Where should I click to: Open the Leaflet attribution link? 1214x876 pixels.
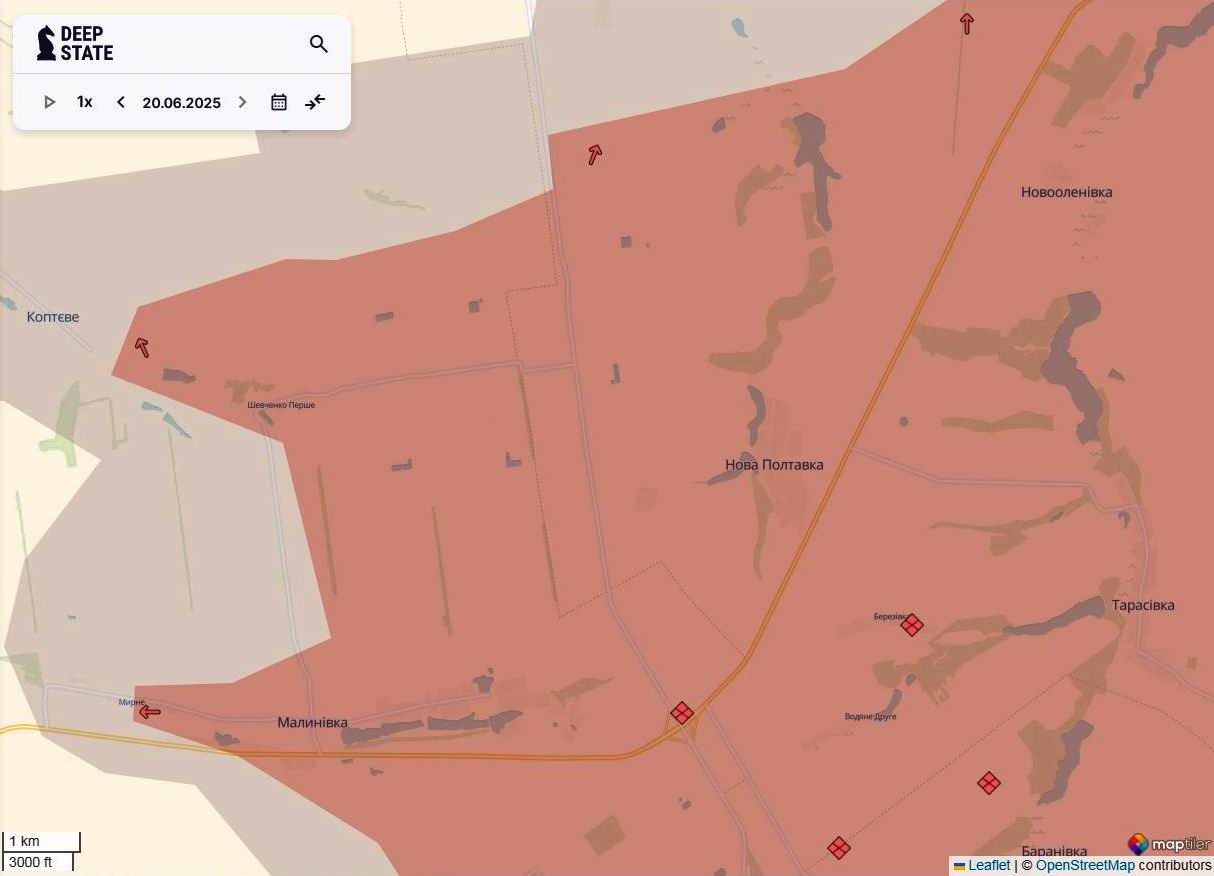(988, 865)
